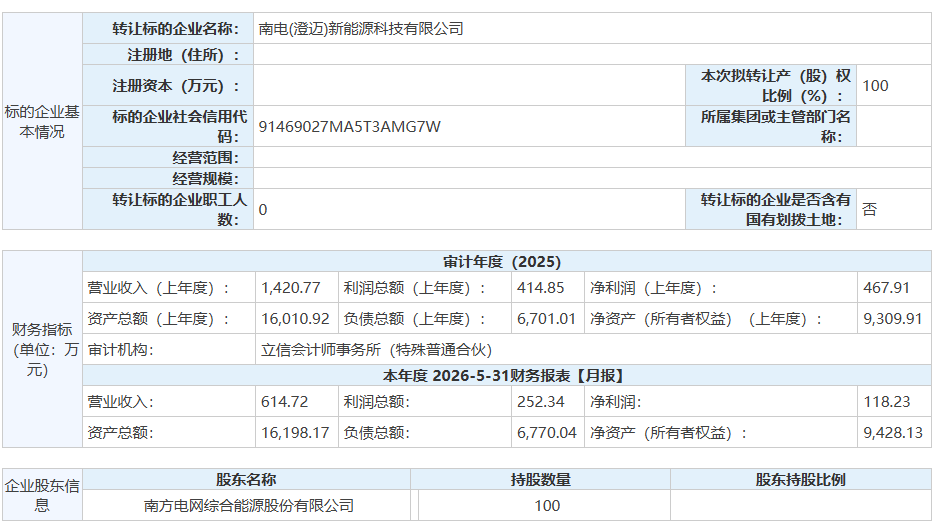The height and width of the screenshot is (529, 934).
Task: Click the shareholding quantity value 100
Action: pos(547,506)
